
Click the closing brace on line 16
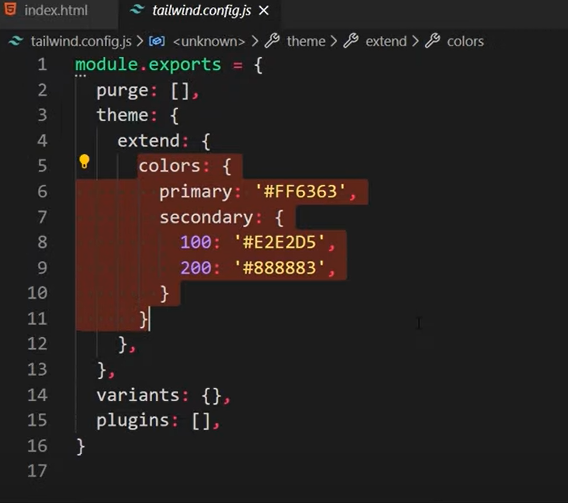pos(81,446)
